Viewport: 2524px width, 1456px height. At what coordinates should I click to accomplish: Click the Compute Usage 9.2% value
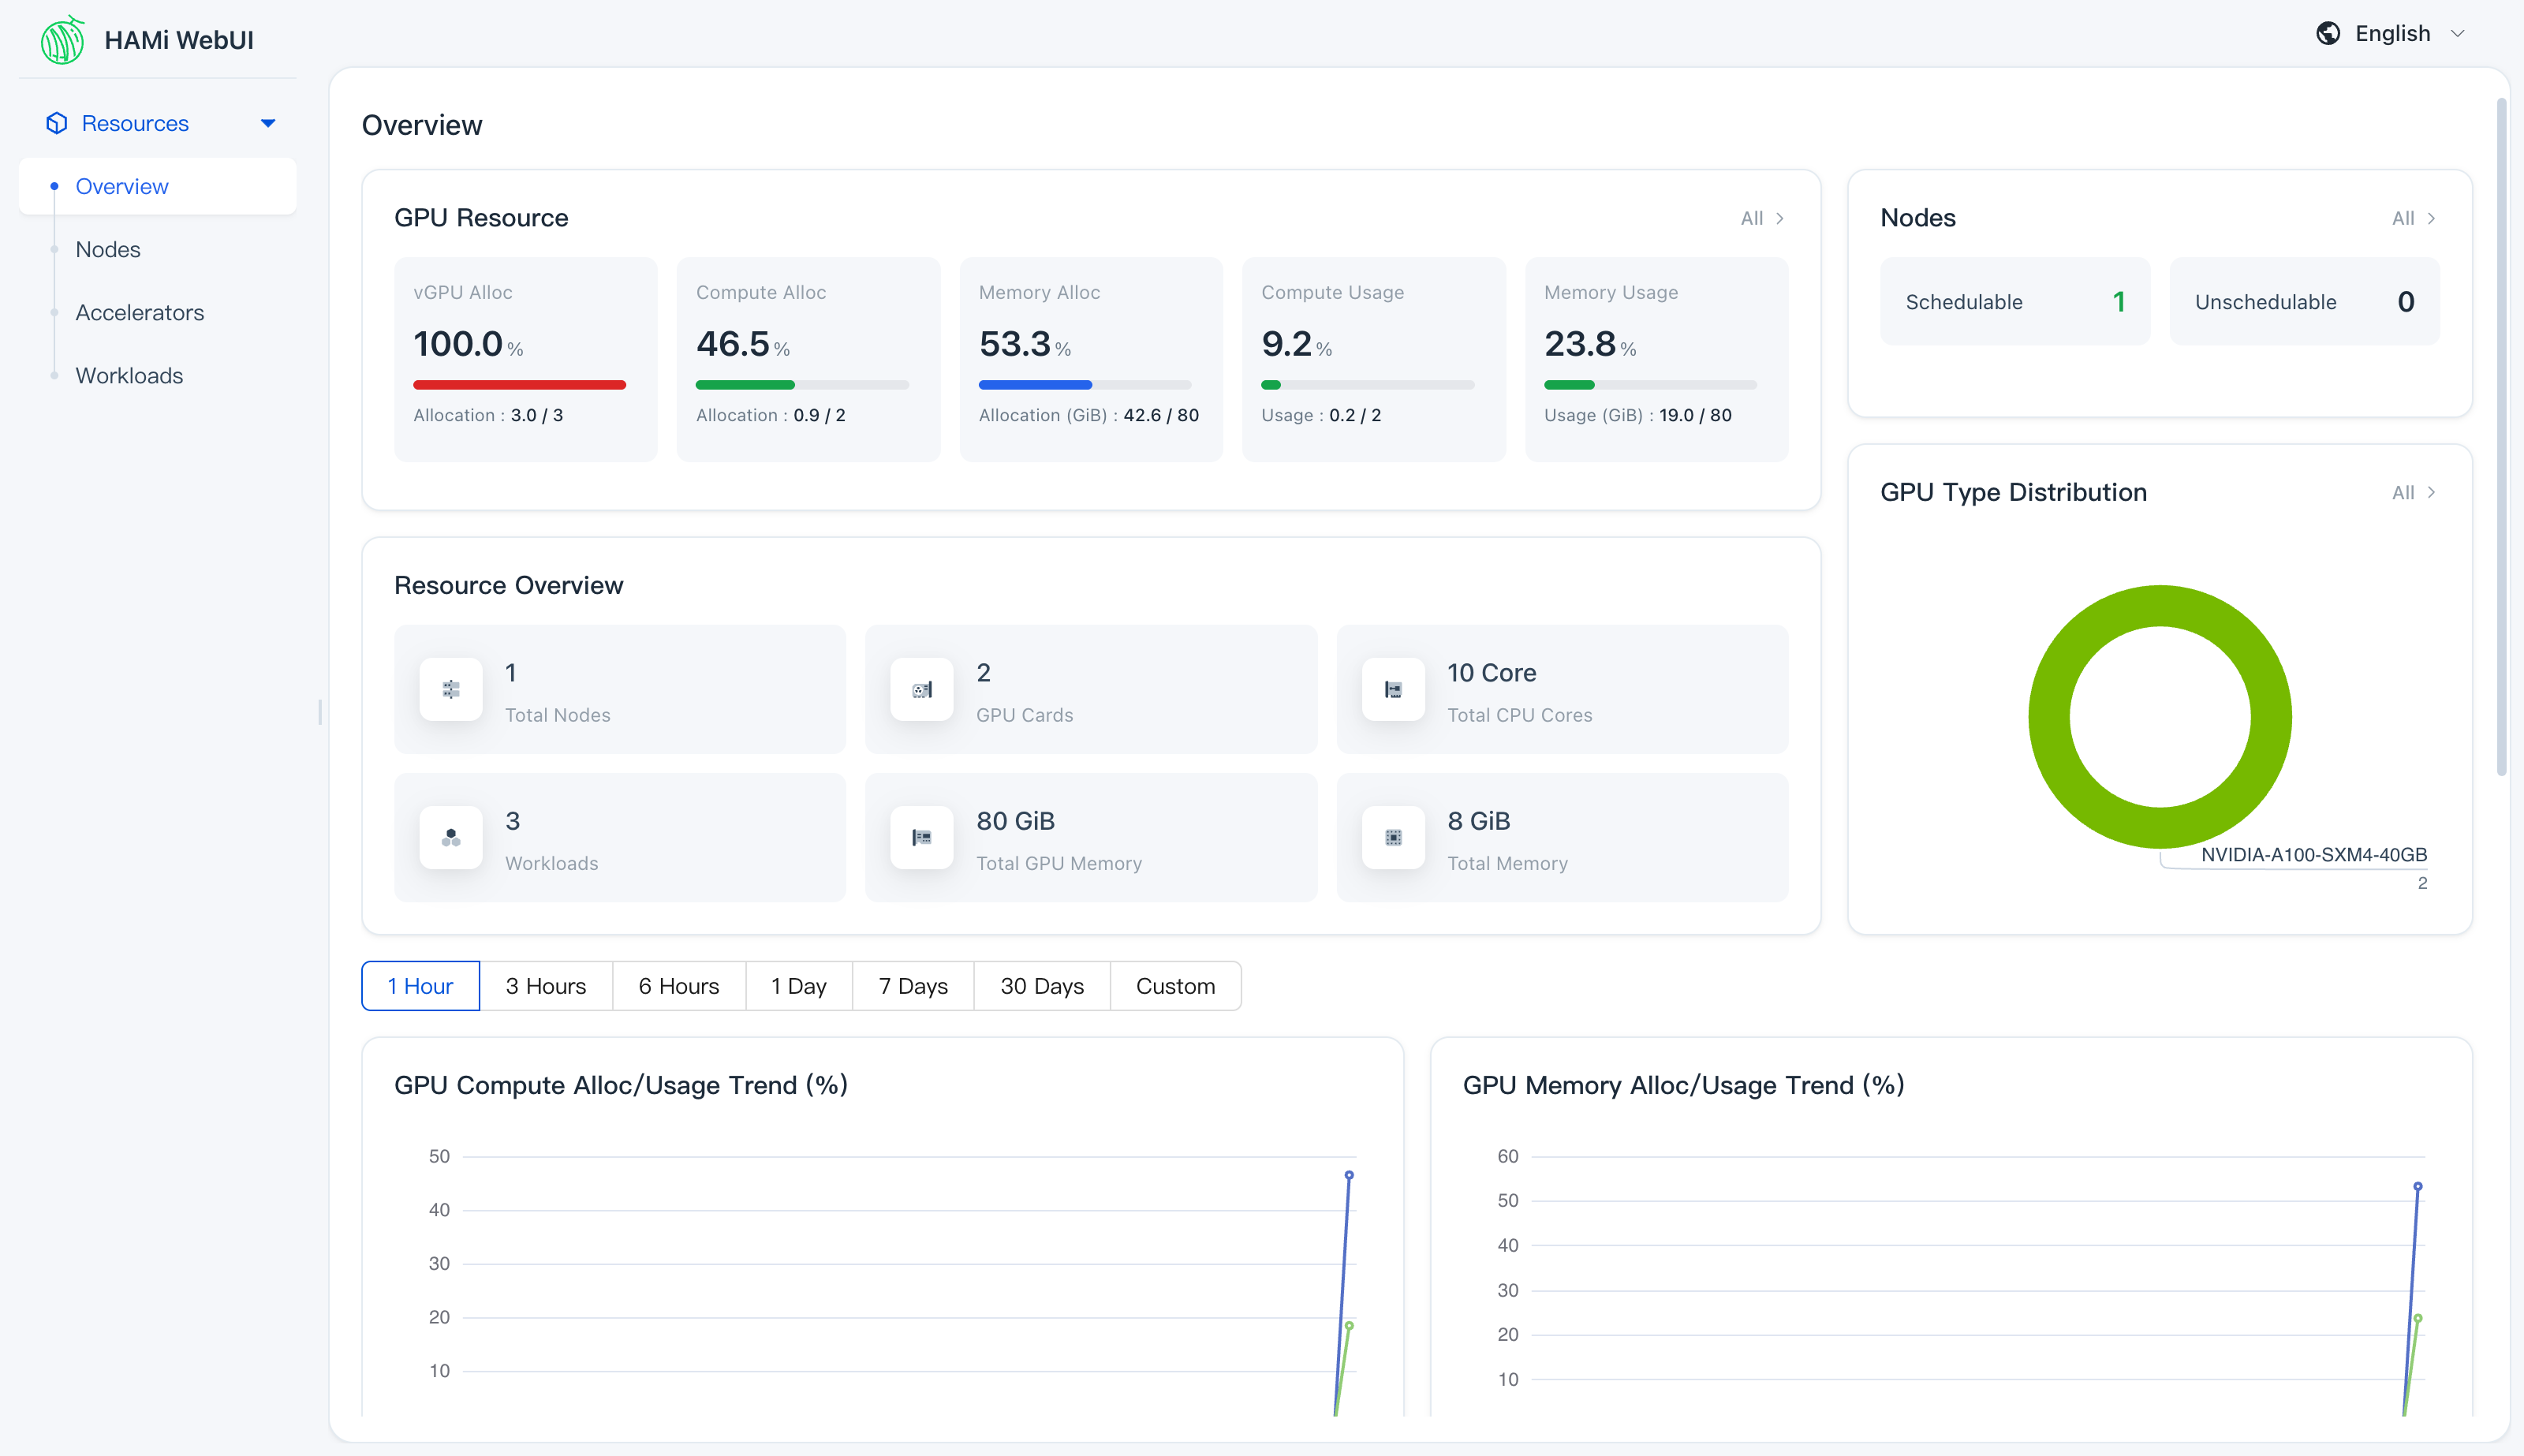point(1296,343)
